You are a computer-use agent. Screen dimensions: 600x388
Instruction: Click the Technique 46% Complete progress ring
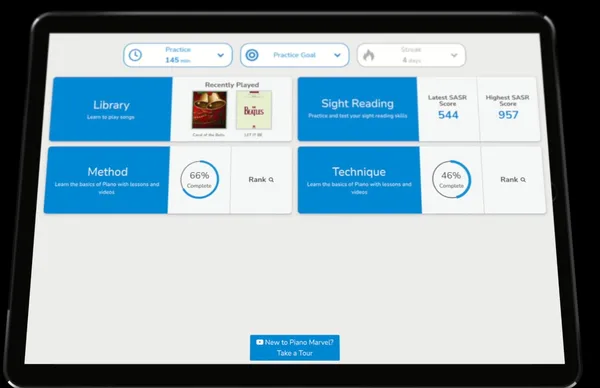point(452,180)
